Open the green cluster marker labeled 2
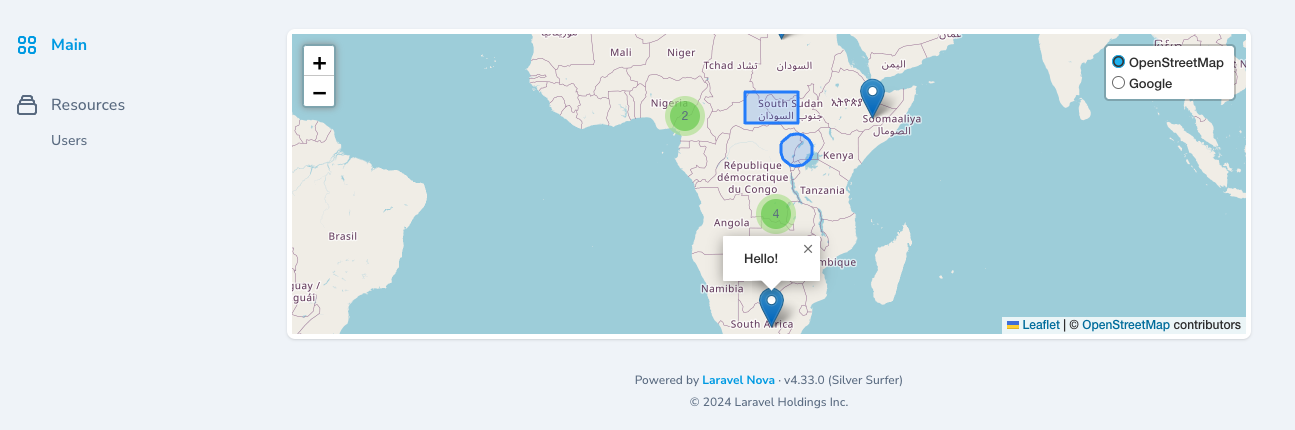 point(684,116)
